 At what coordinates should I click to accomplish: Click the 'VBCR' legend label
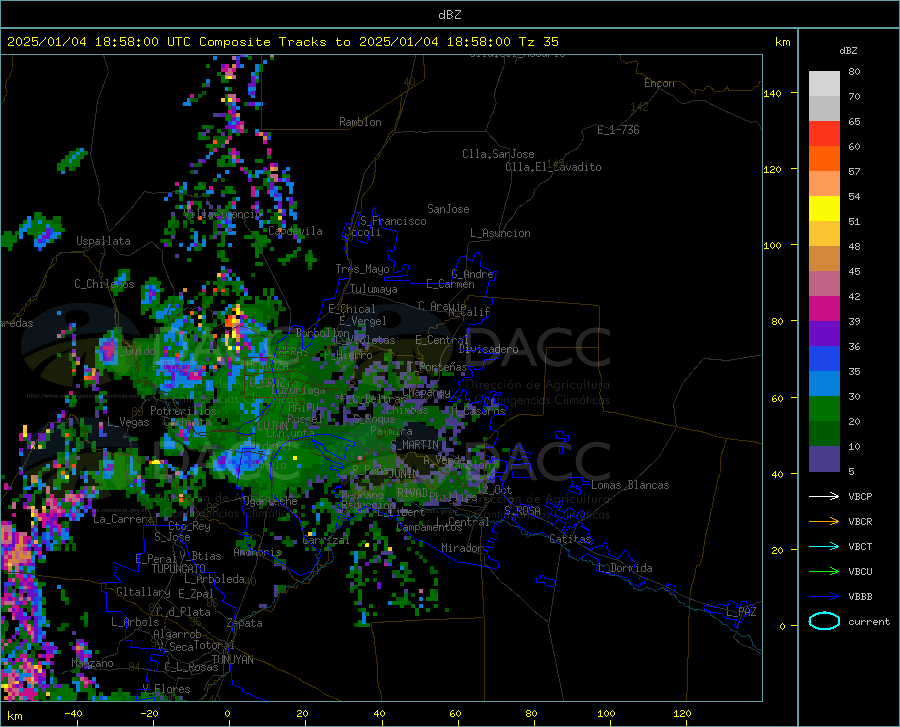[x=860, y=522]
